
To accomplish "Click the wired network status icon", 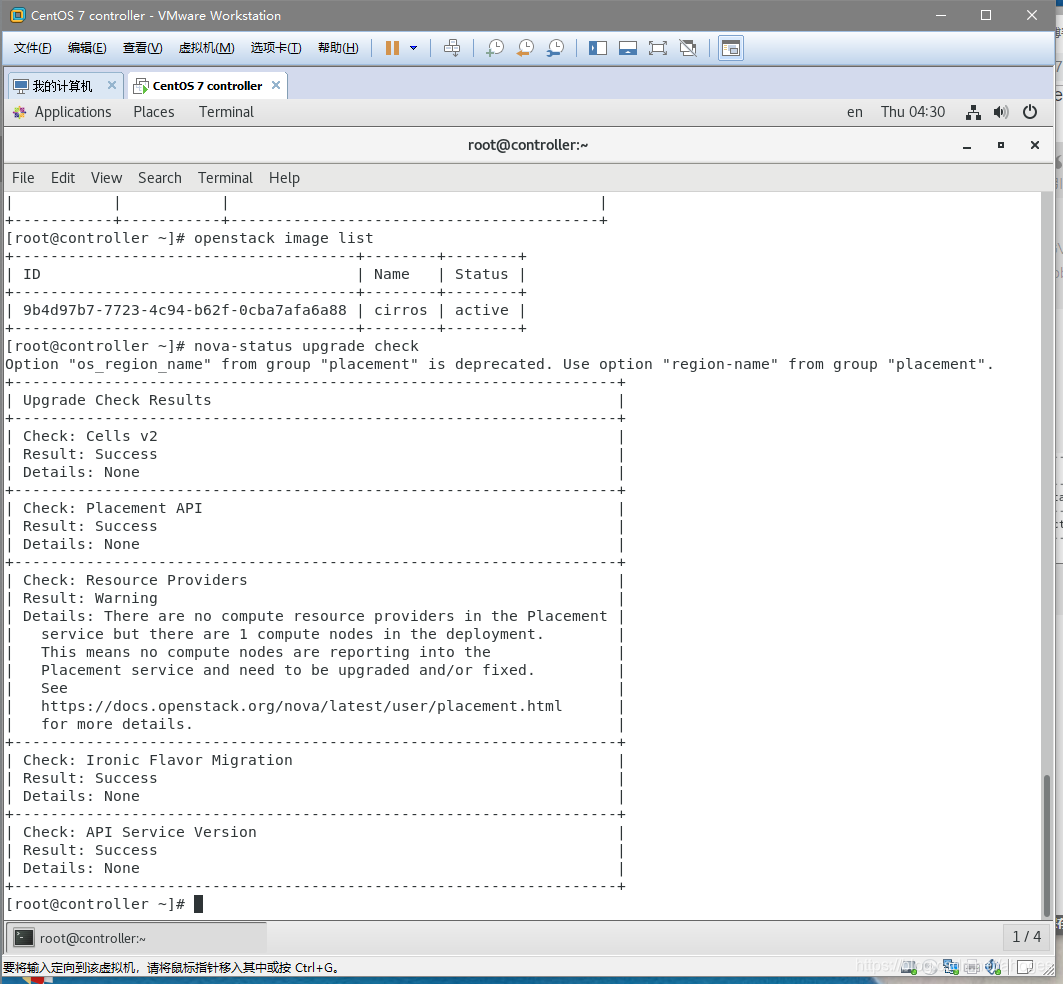I will [x=974, y=113].
